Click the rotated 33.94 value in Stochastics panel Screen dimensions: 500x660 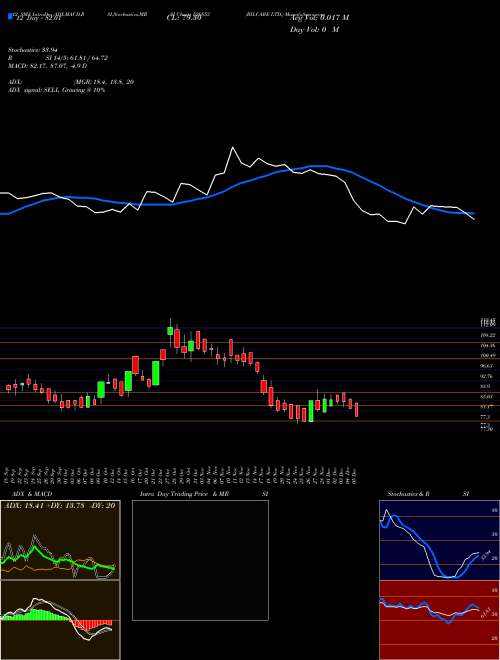tap(487, 554)
